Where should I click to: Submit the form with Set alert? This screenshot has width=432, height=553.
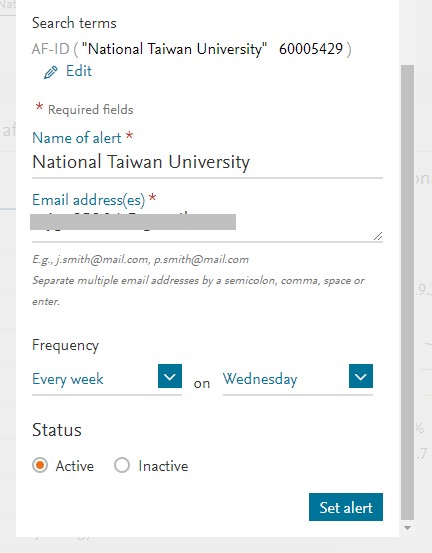346,507
